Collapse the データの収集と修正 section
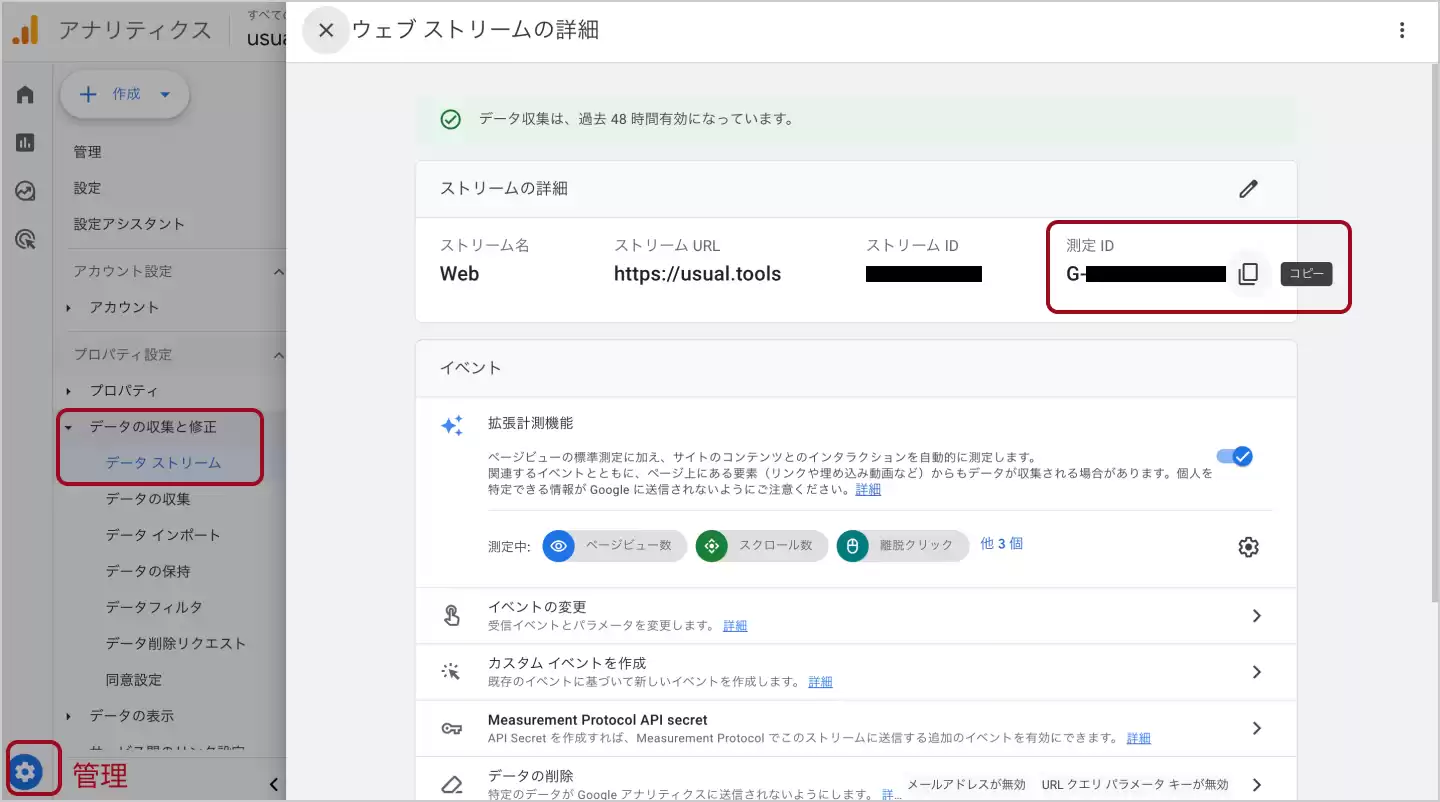This screenshot has height=802, width=1440. pyautogui.click(x=69, y=427)
